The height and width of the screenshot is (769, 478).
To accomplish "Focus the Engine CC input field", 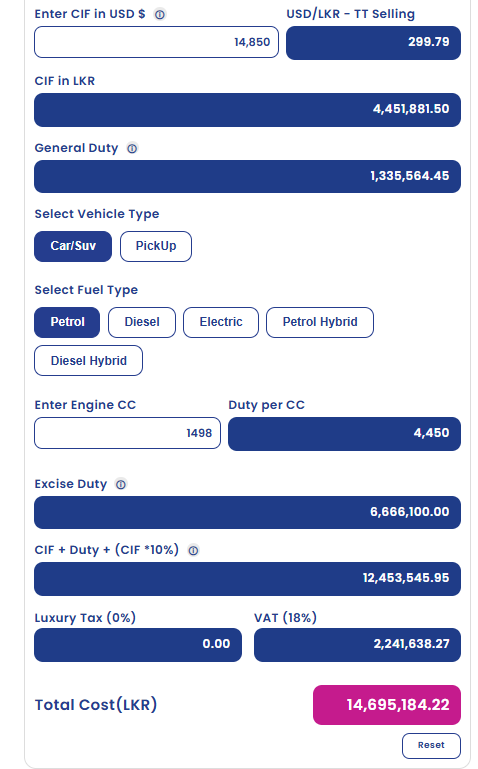I will point(127,433).
